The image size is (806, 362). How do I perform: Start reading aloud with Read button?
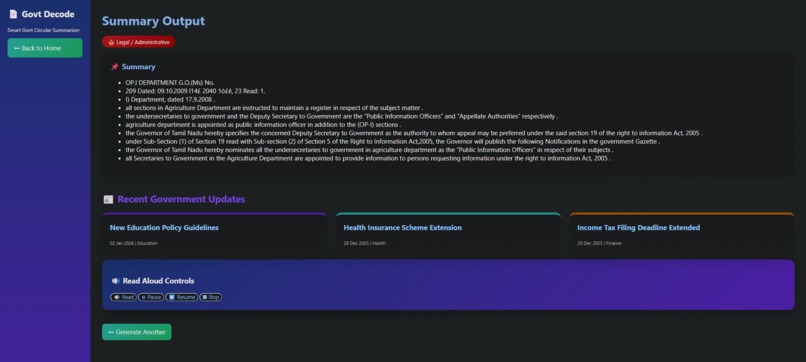(x=123, y=297)
